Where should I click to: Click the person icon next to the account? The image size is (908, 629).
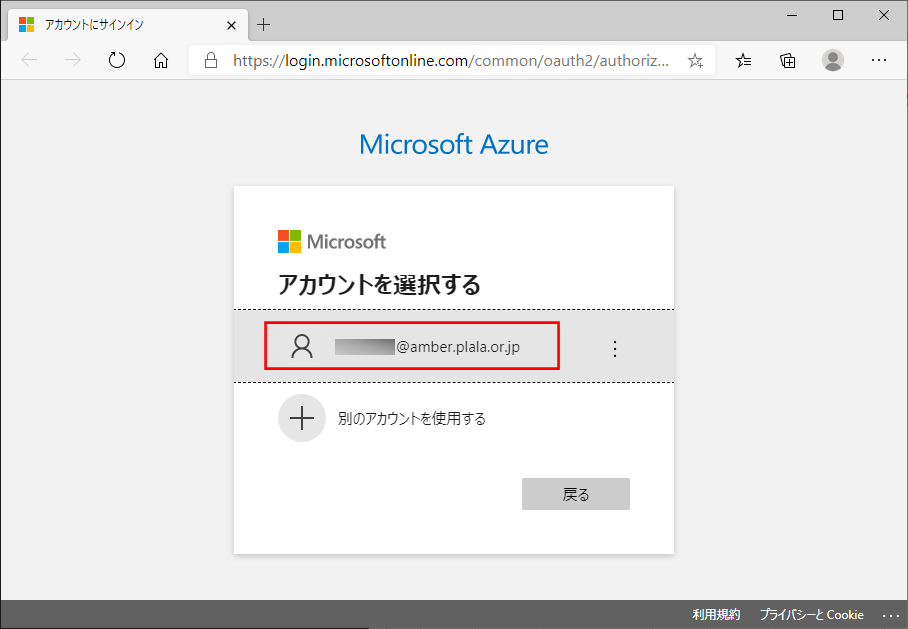pos(303,346)
